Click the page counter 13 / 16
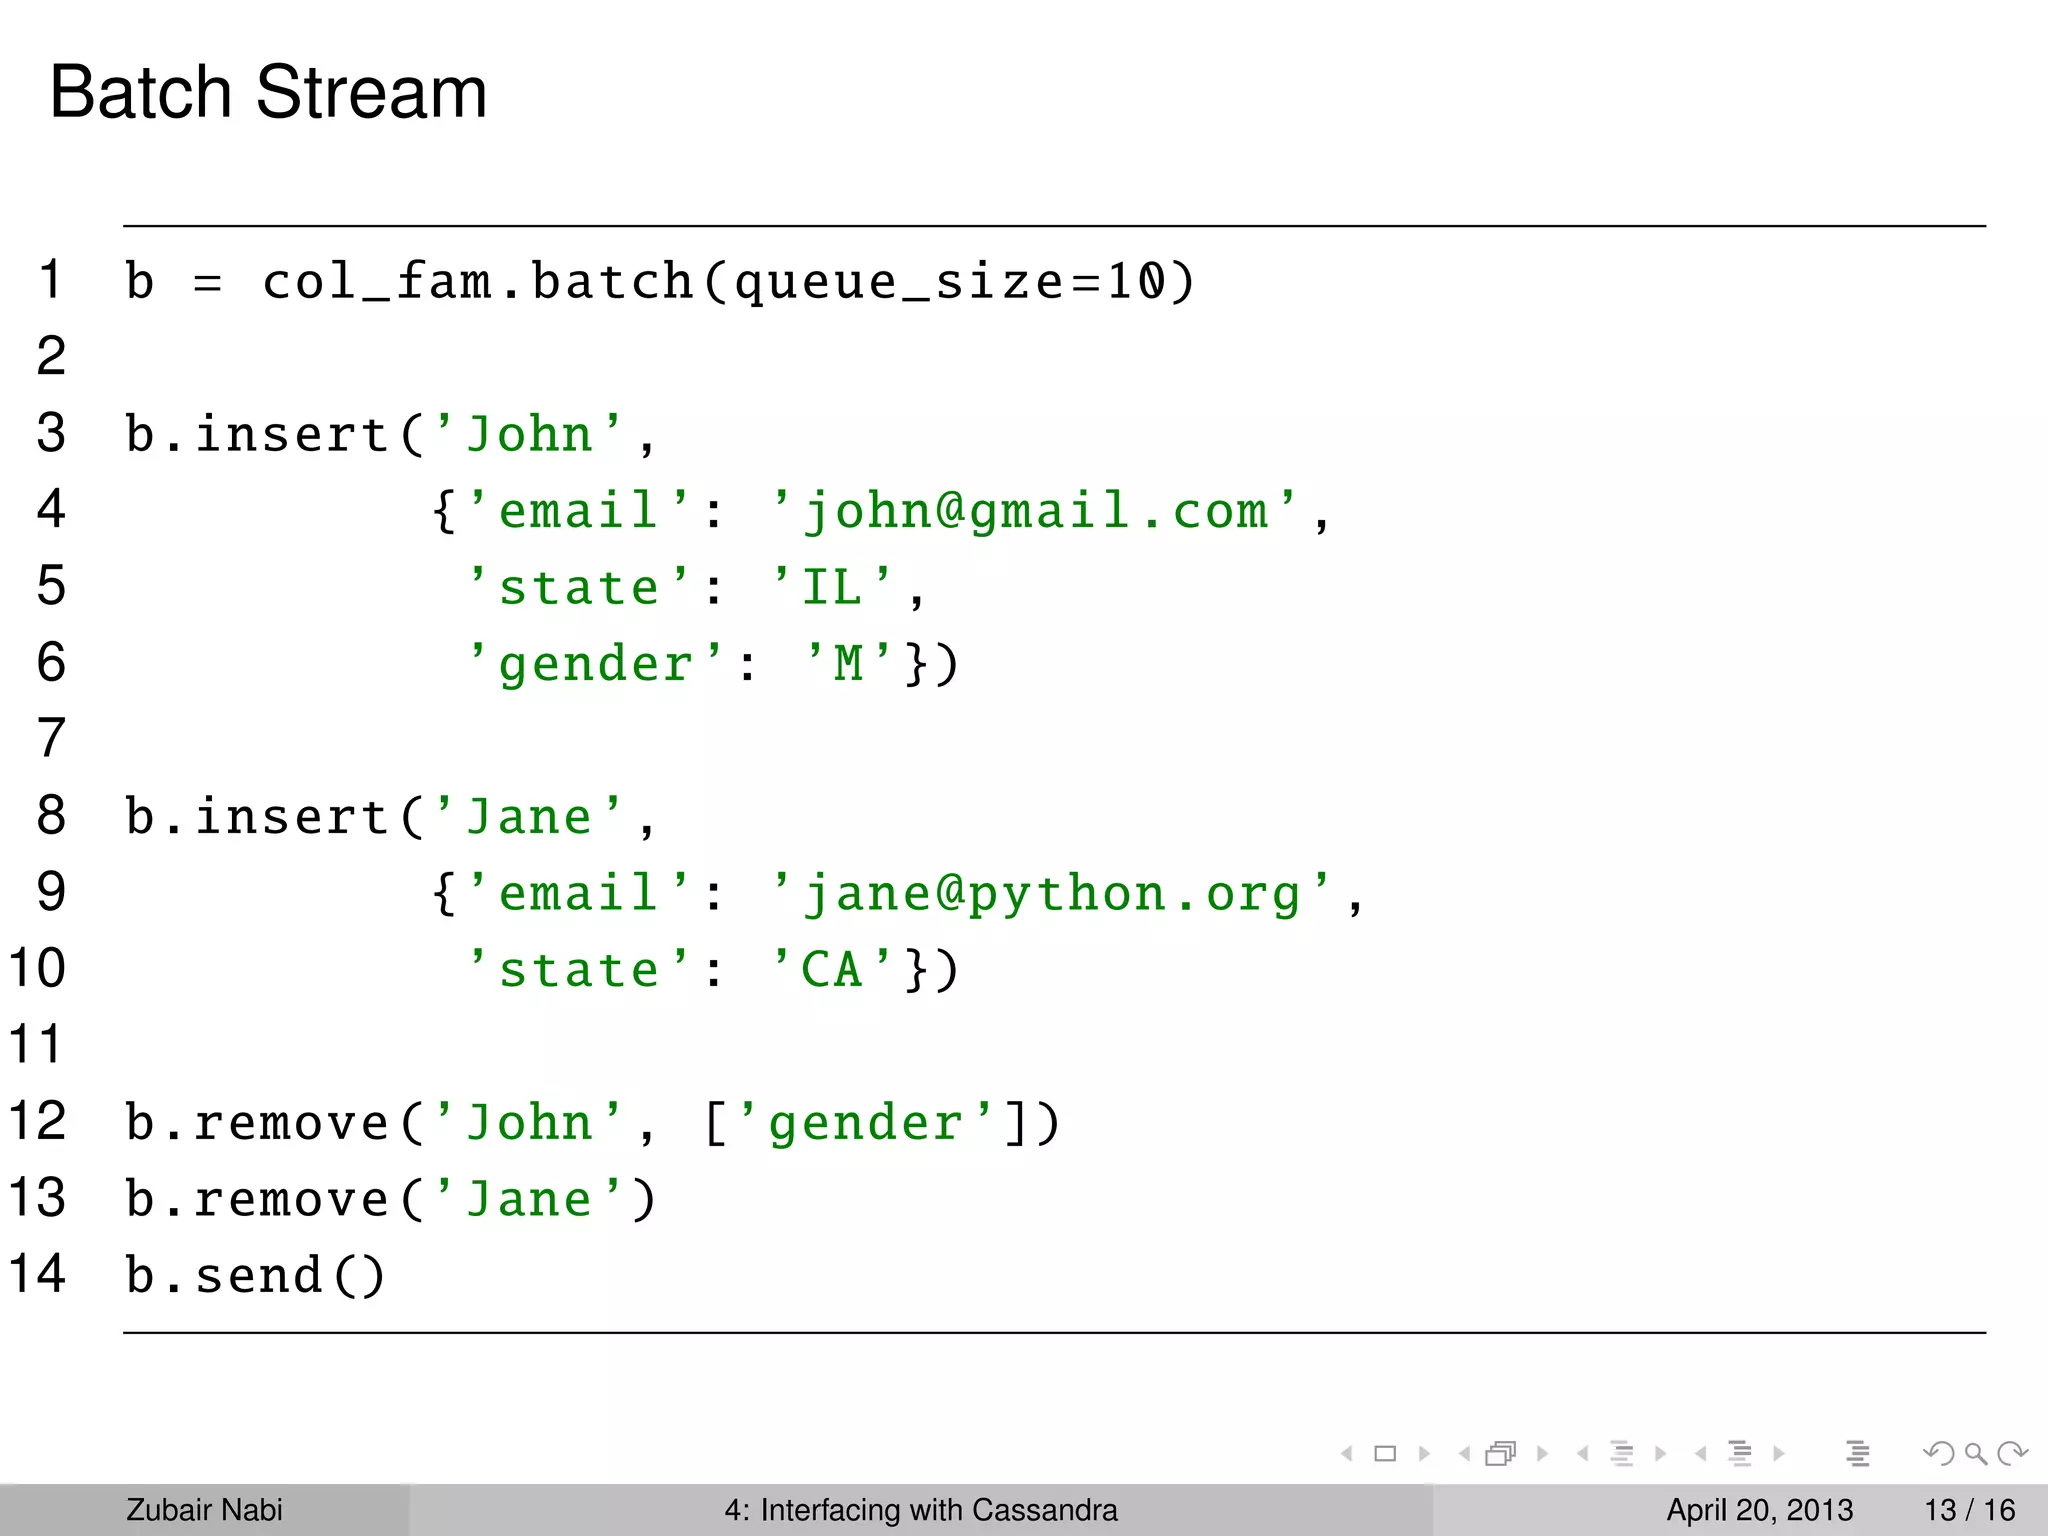2048x1536 pixels. tap(1970, 1510)
